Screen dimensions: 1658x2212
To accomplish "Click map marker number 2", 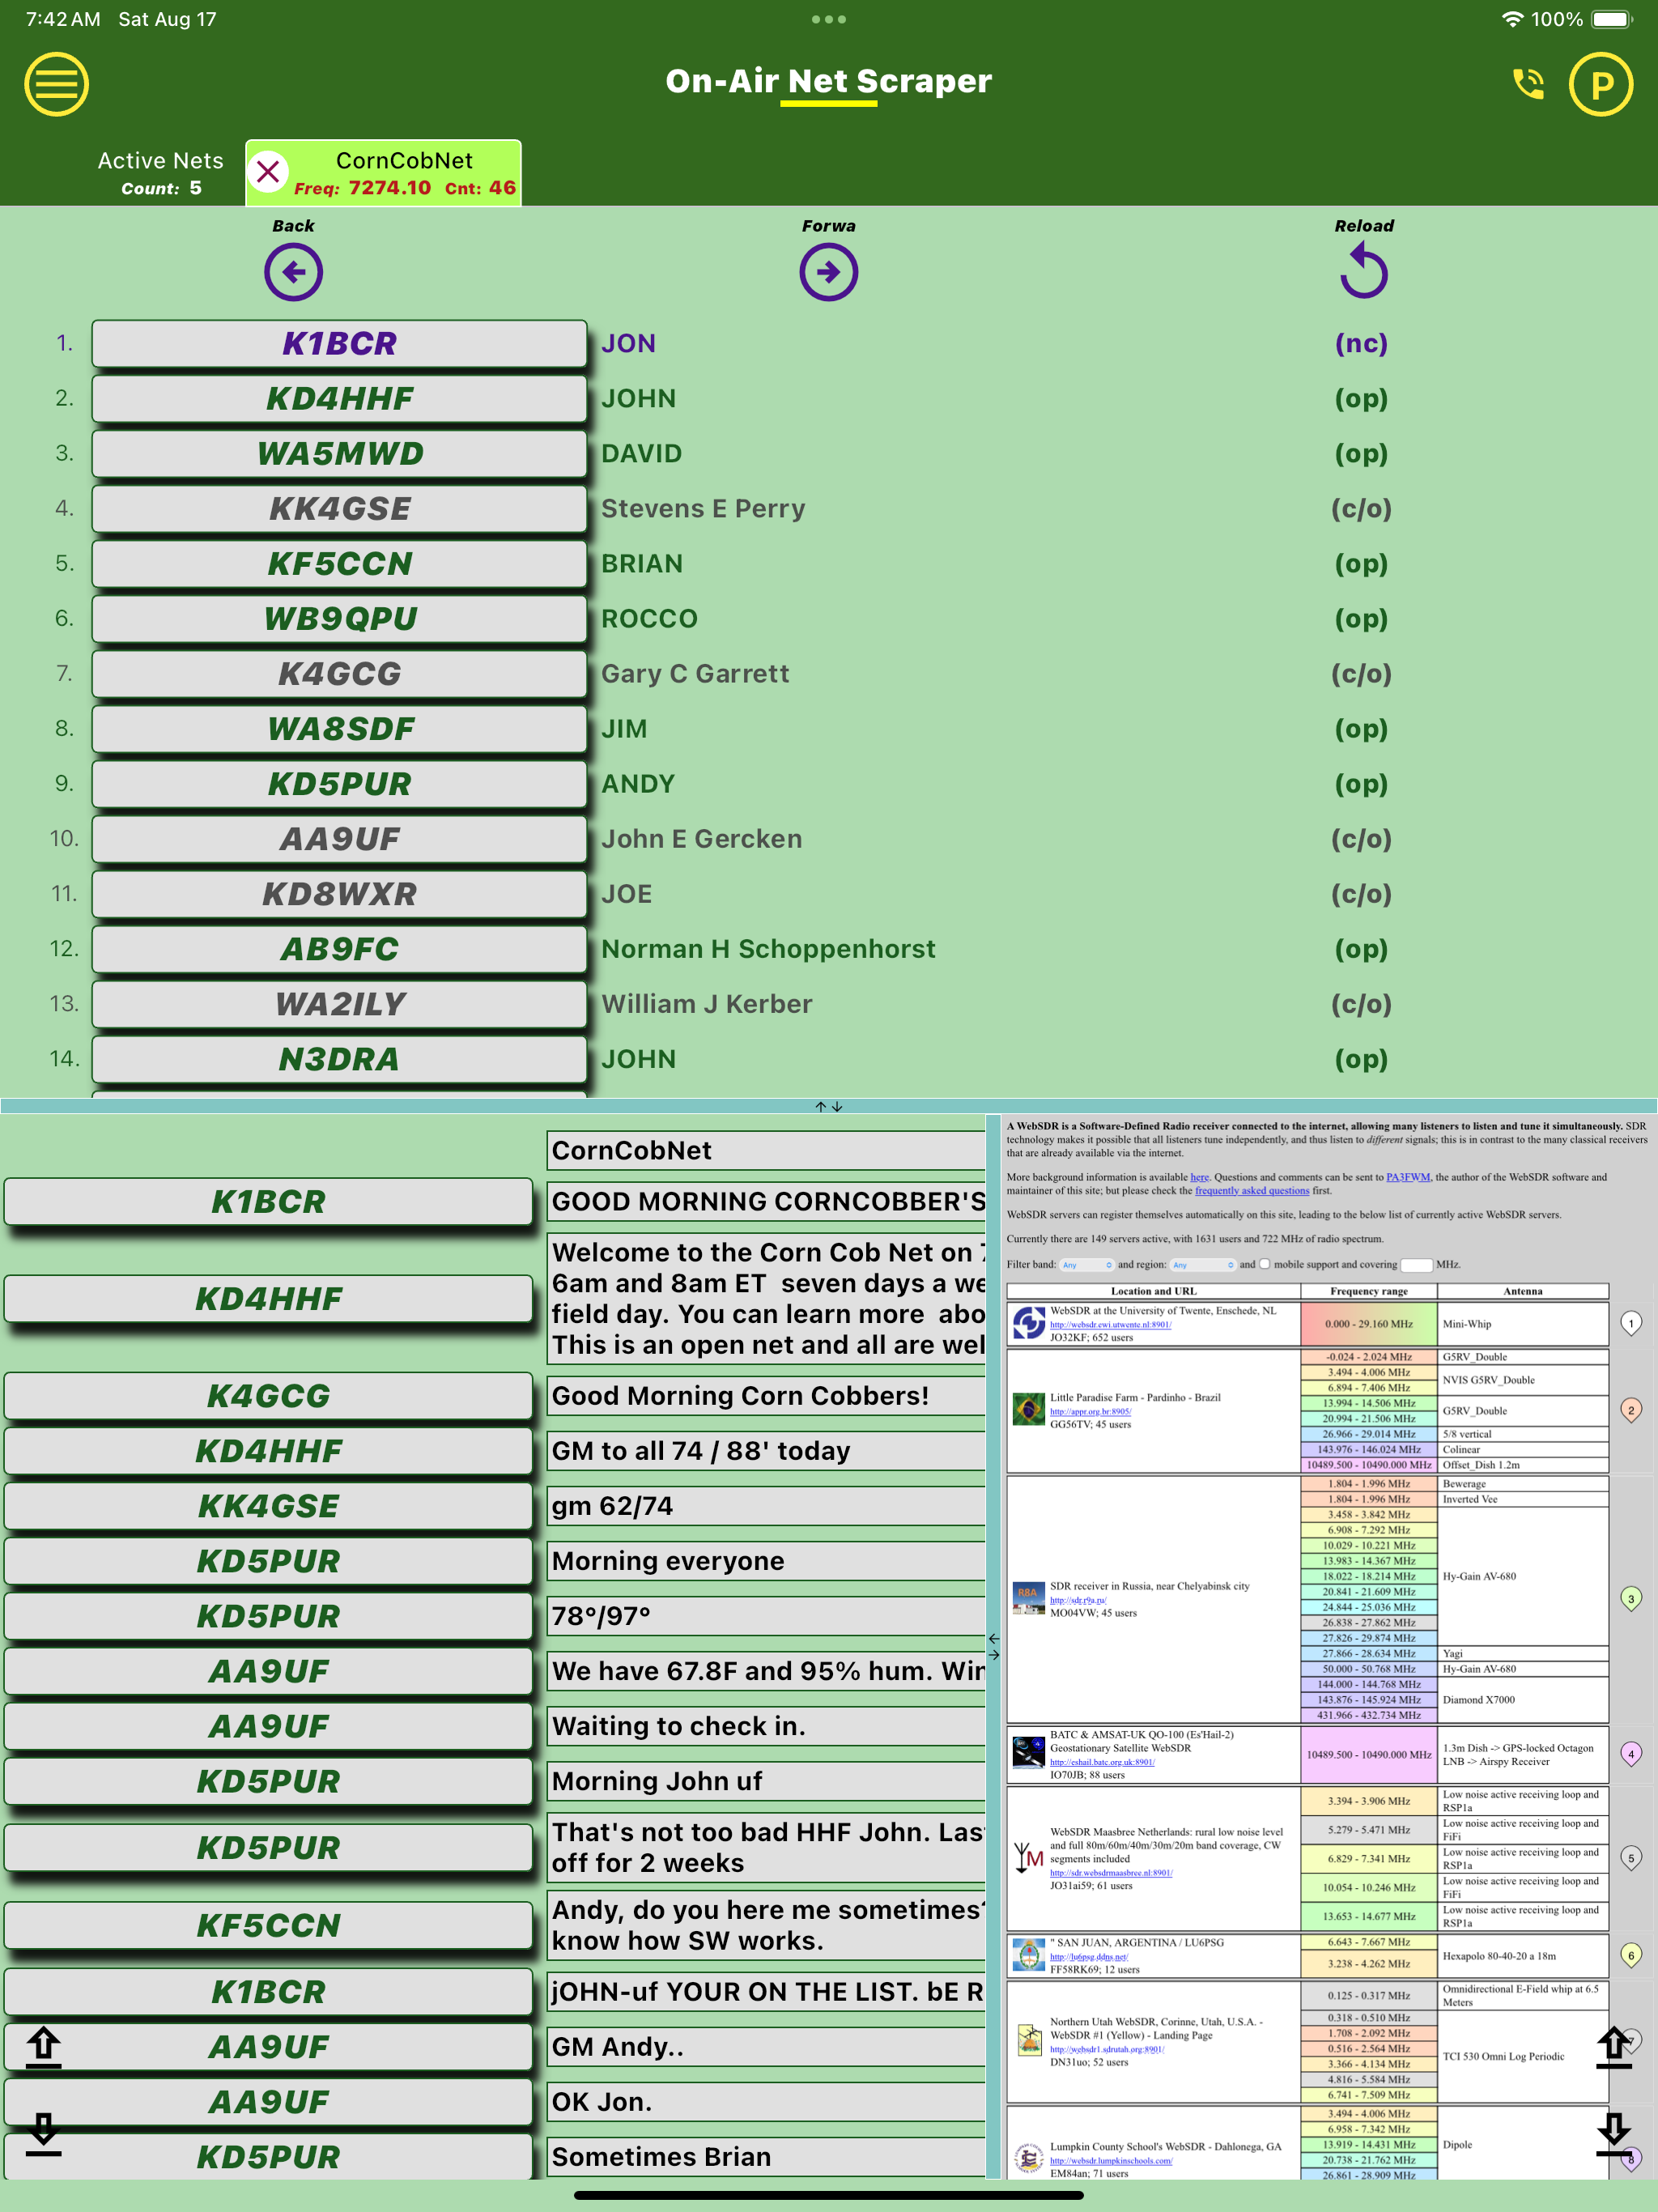I will [1631, 1411].
